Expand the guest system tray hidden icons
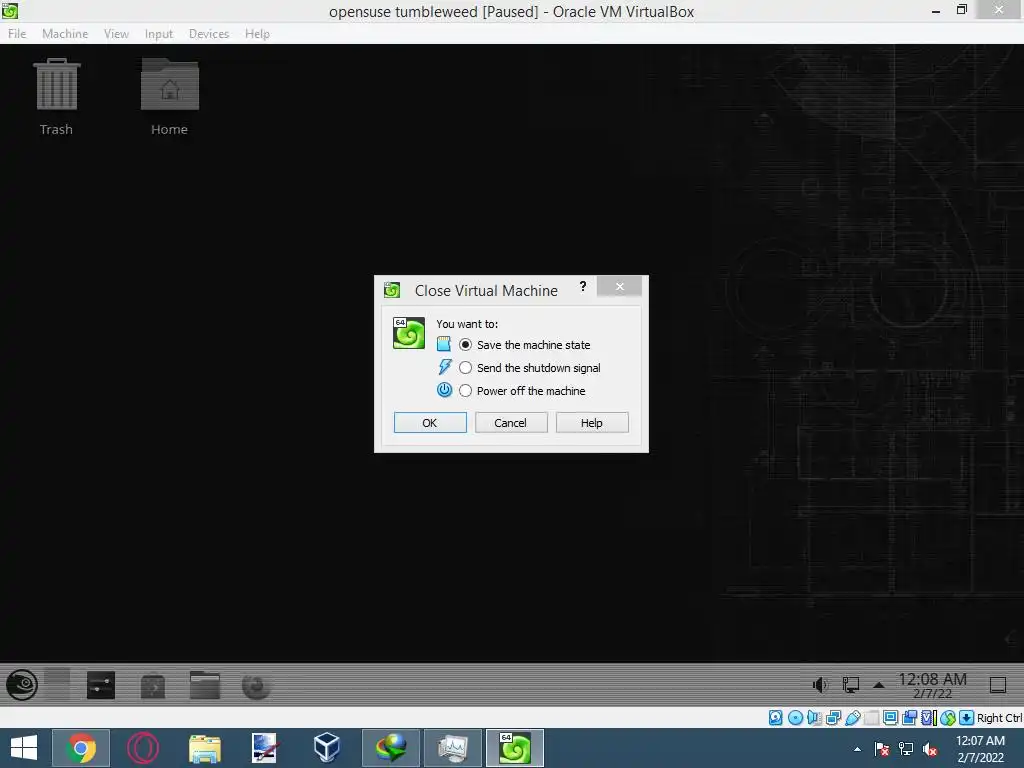 click(879, 685)
